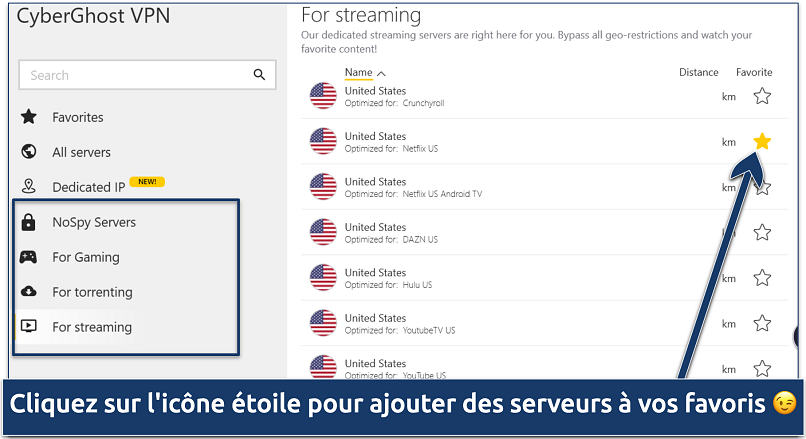Click the sort arrow beside Name

(381, 74)
